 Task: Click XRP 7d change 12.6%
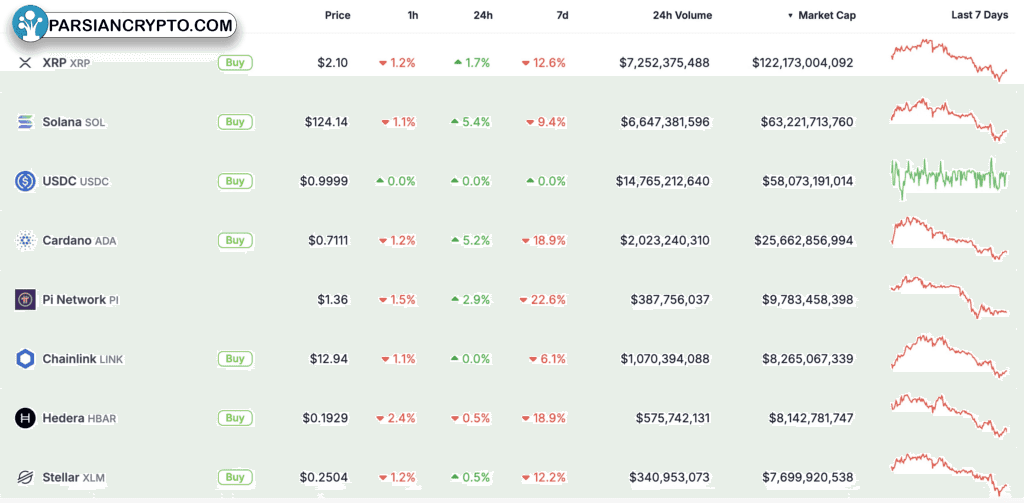[x=543, y=63]
